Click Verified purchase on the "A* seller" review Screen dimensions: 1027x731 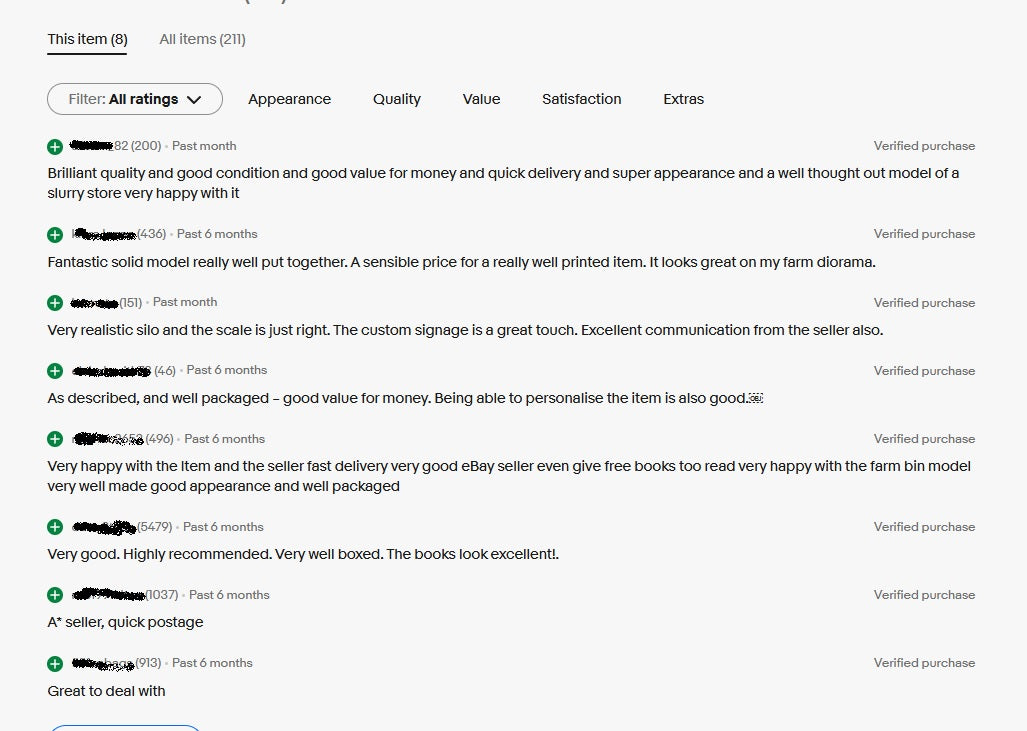(x=924, y=595)
